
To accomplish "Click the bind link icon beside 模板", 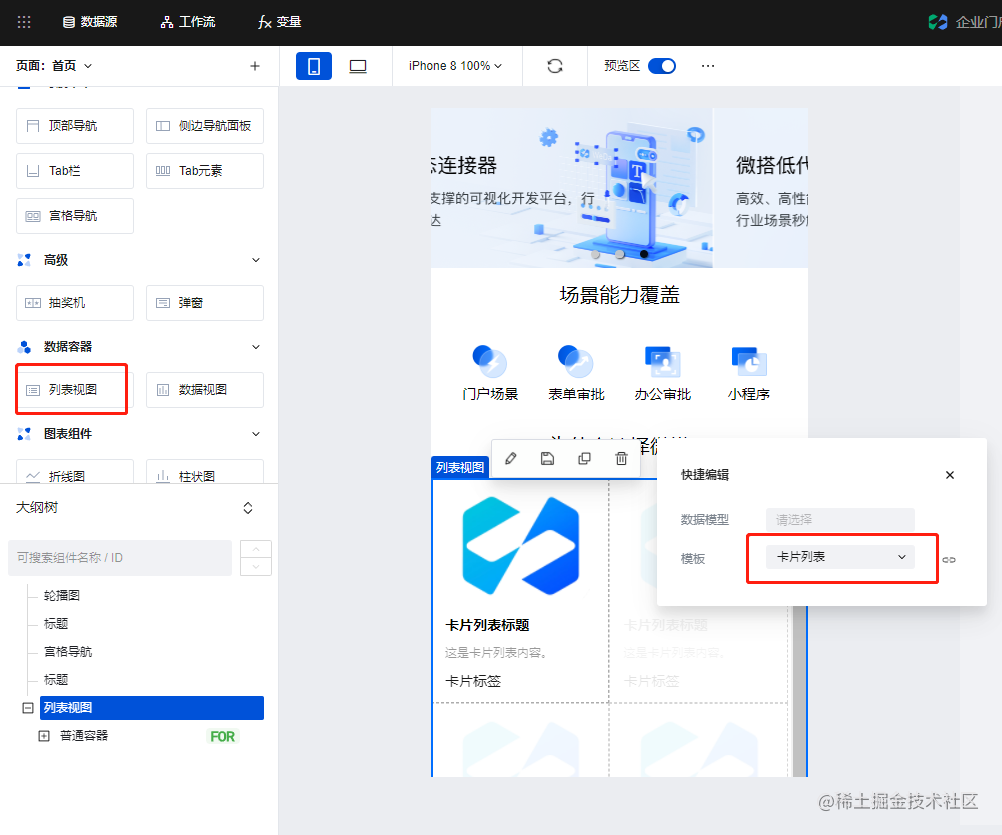I will 949,560.
